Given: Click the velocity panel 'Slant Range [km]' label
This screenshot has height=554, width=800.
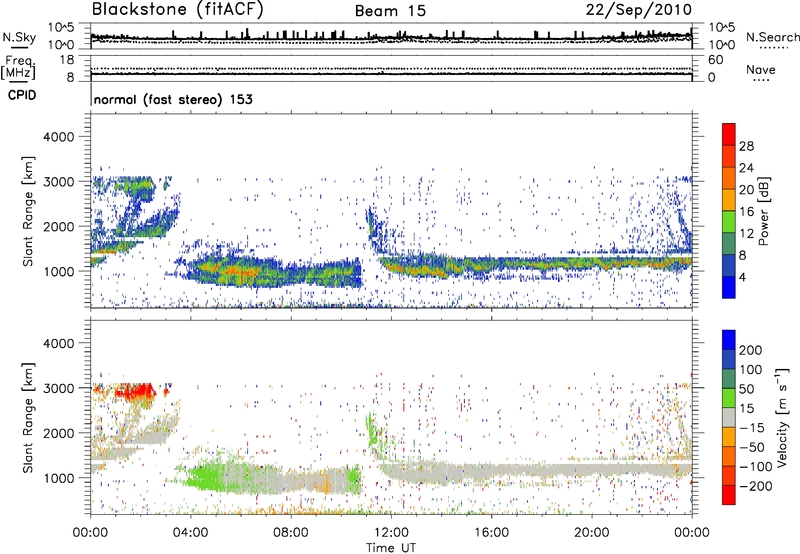Looking at the screenshot, I should pyautogui.click(x=28, y=417).
